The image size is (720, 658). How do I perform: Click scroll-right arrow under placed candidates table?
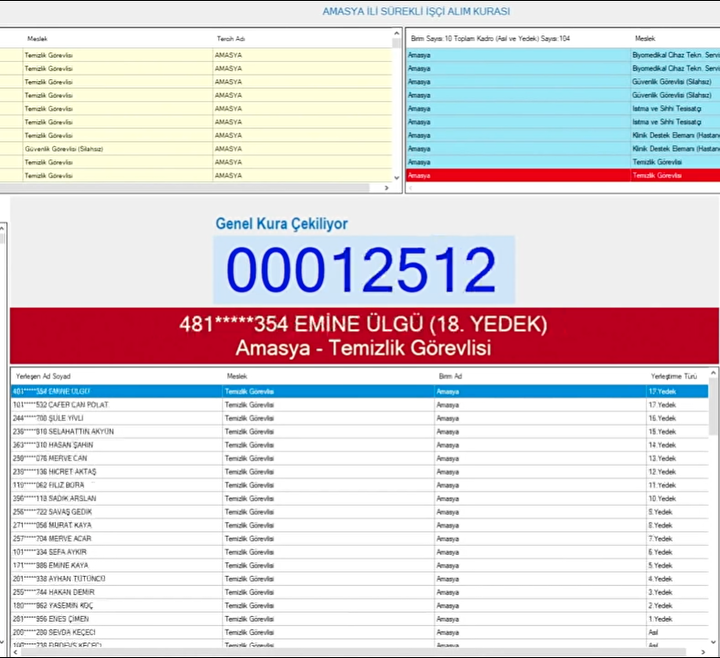coord(703,652)
